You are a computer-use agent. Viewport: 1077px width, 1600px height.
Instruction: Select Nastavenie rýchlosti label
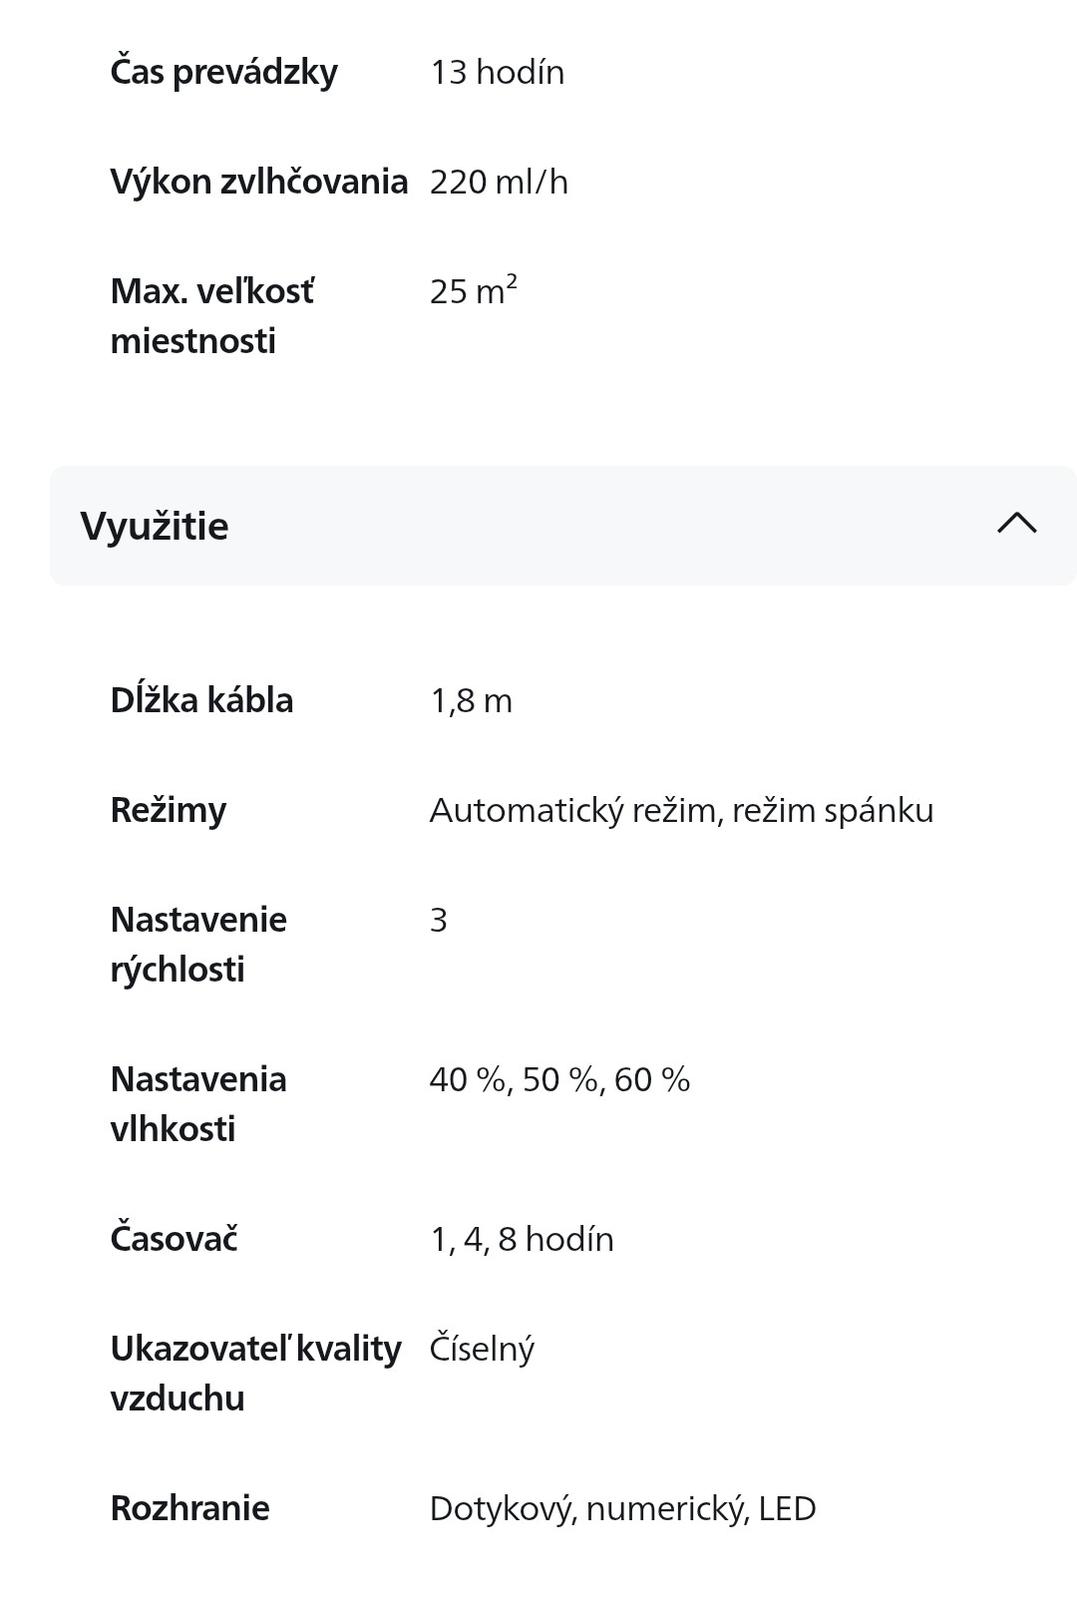click(x=198, y=944)
